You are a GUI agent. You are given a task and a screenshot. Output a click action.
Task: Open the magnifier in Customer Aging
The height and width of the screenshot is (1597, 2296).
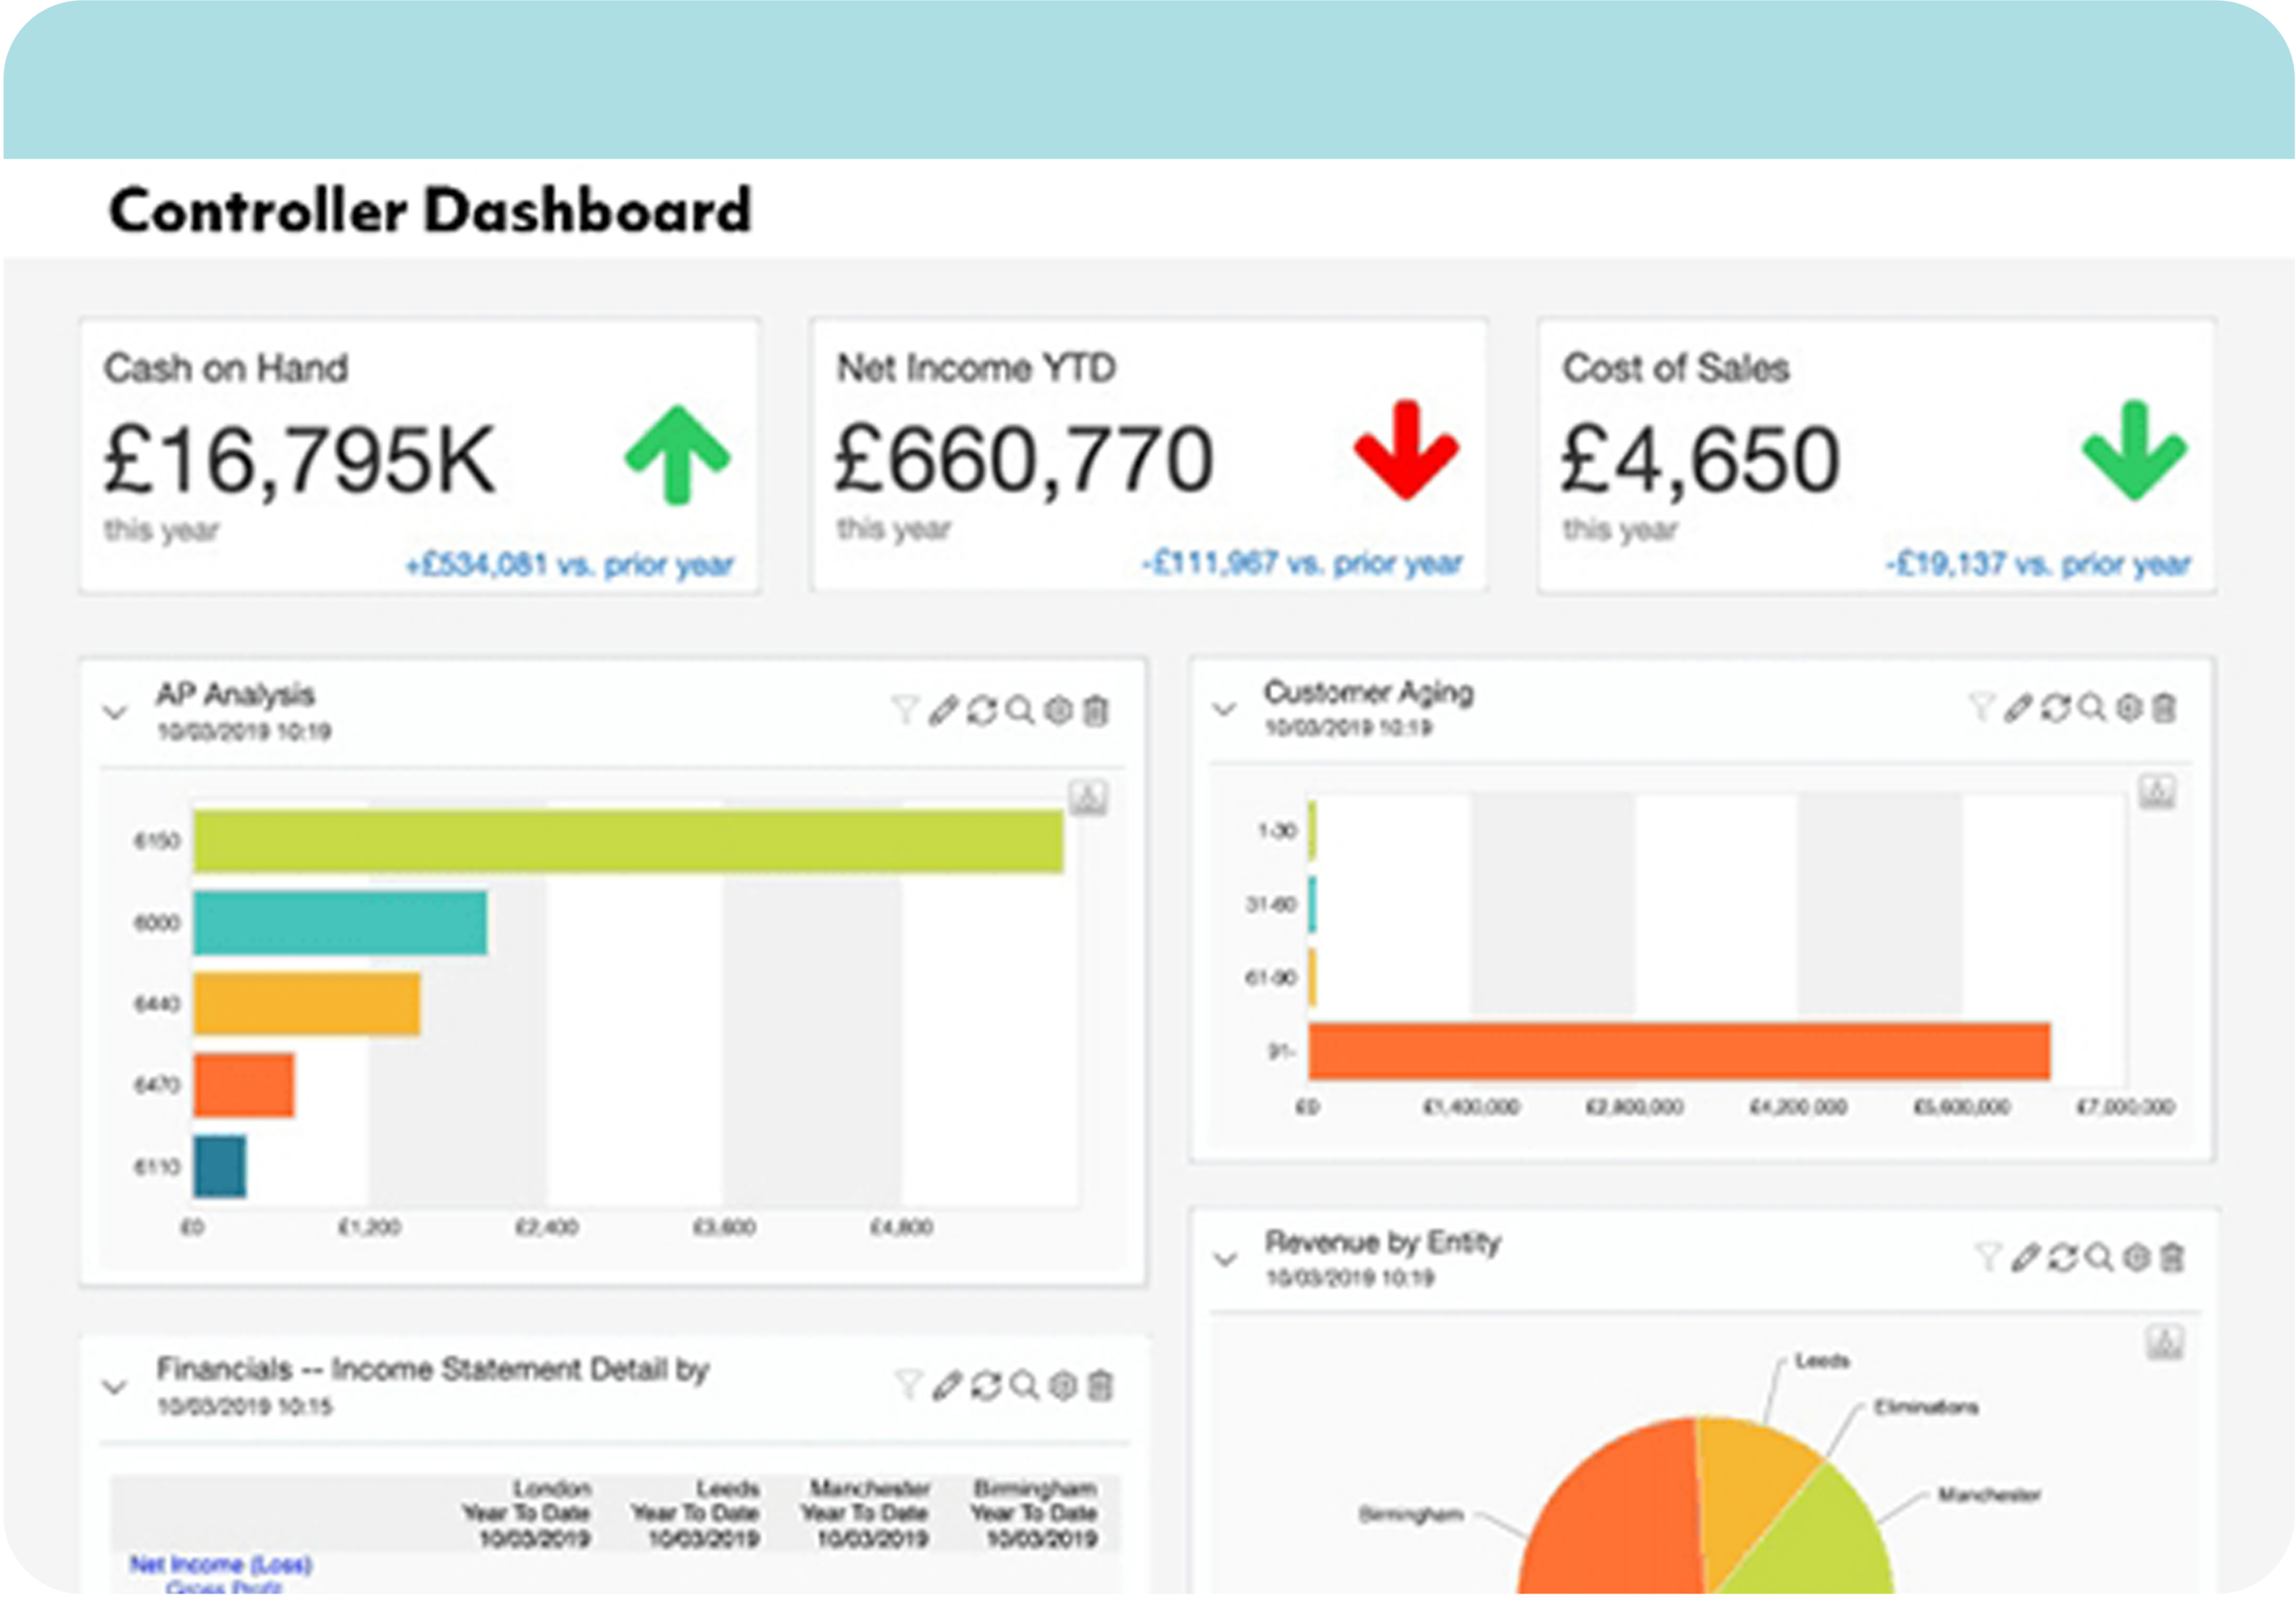[2091, 707]
